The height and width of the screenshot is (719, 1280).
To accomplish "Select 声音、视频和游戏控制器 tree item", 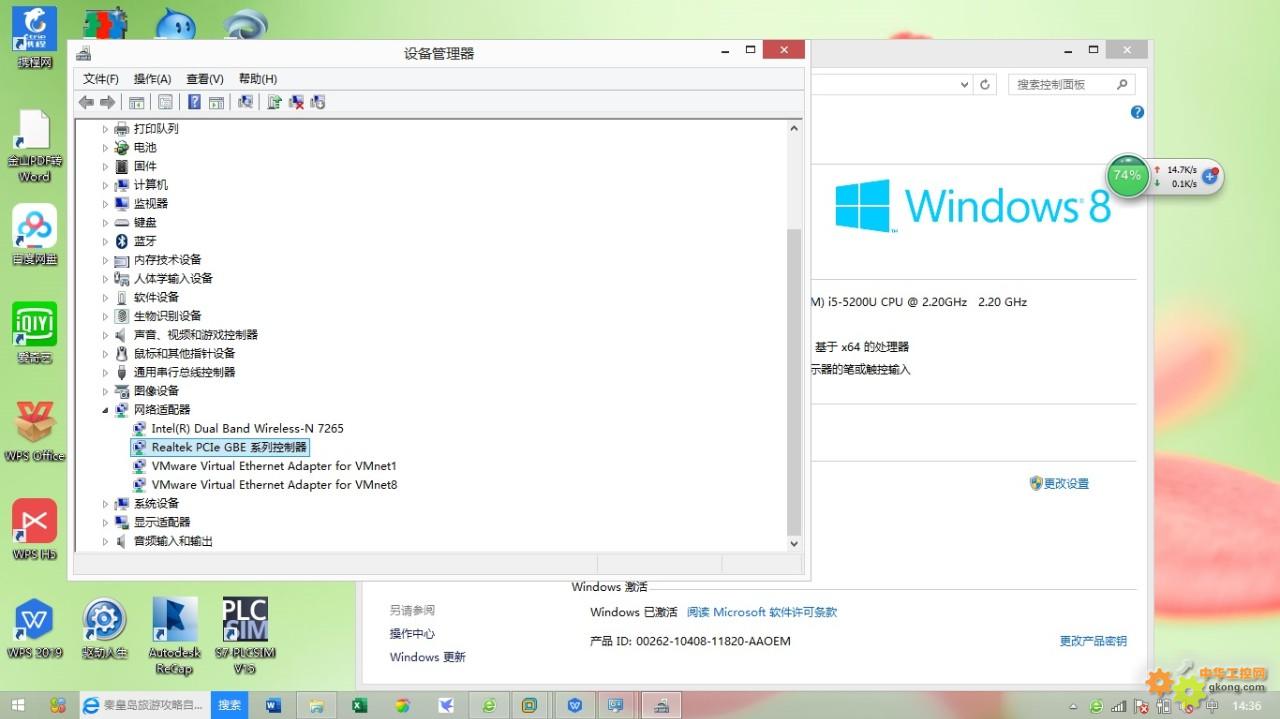I will [x=195, y=335].
